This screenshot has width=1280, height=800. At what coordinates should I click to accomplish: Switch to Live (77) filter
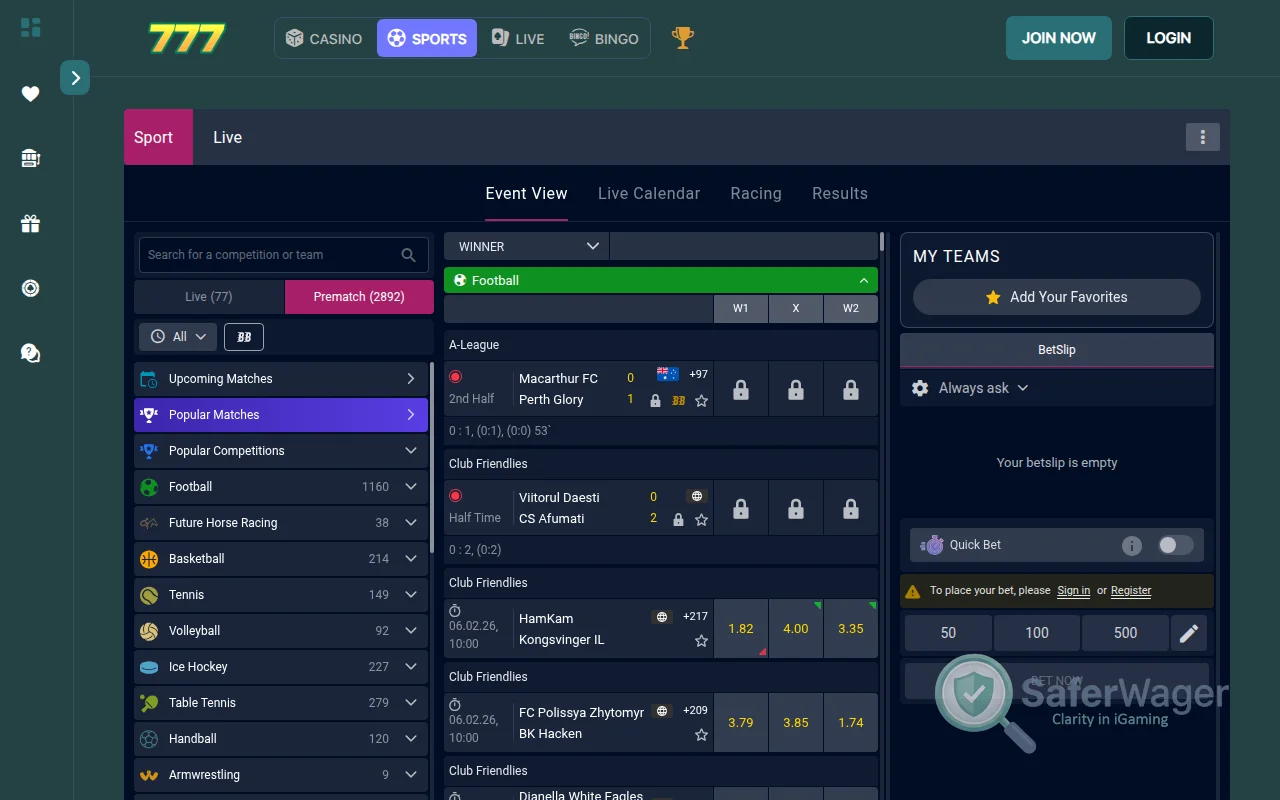tap(208, 297)
